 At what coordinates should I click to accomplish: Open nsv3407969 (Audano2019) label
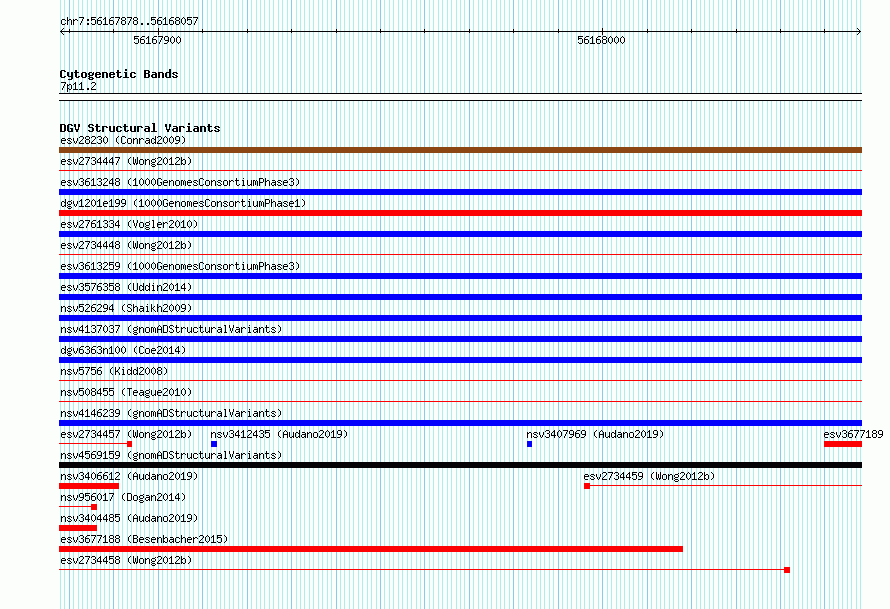coord(595,434)
